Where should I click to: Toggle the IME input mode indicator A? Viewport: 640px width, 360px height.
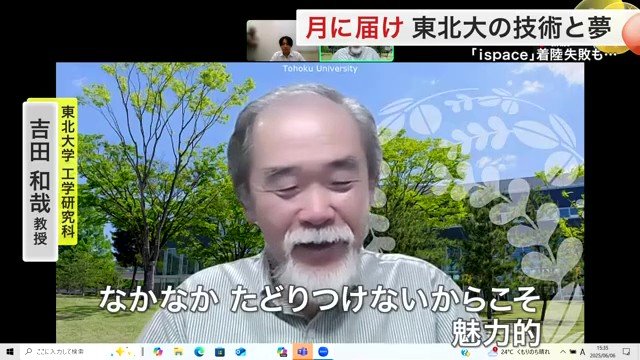582,351
